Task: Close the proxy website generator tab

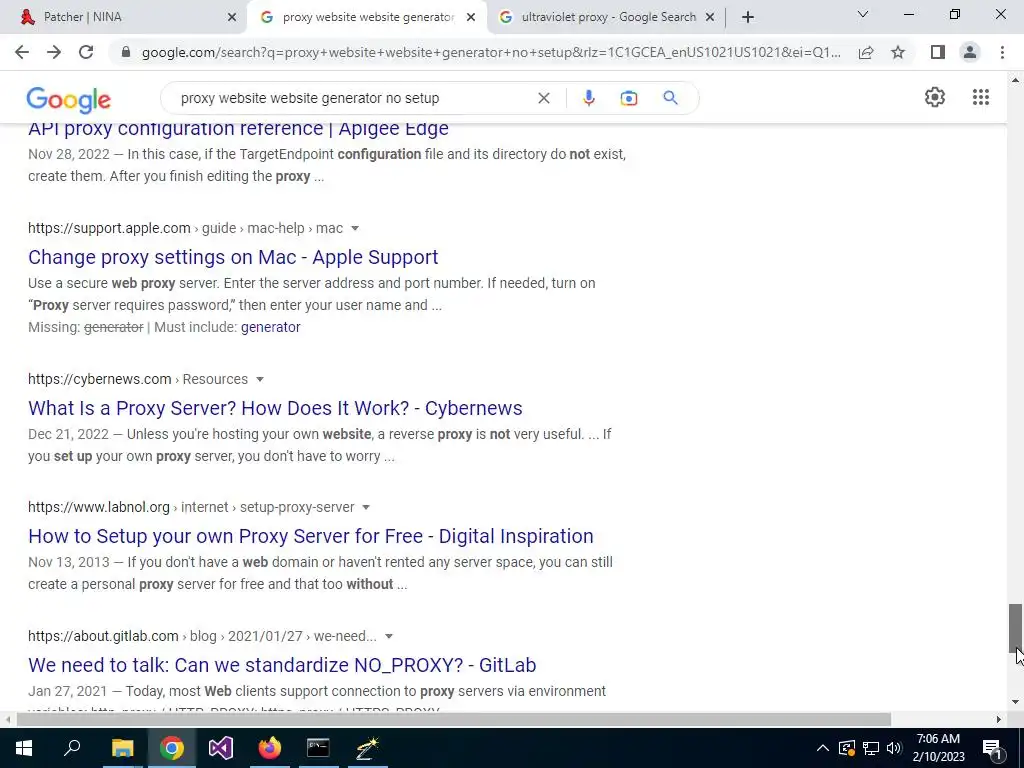Action: [x=471, y=18]
